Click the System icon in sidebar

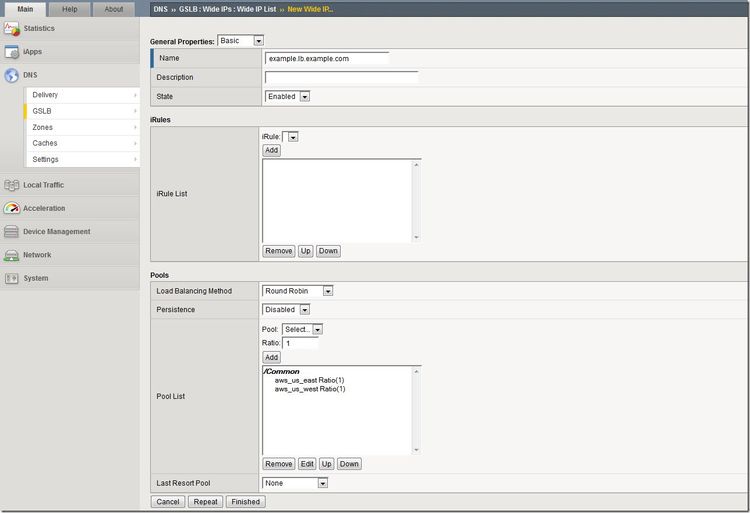pyautogui.click(x=12, y=278)
